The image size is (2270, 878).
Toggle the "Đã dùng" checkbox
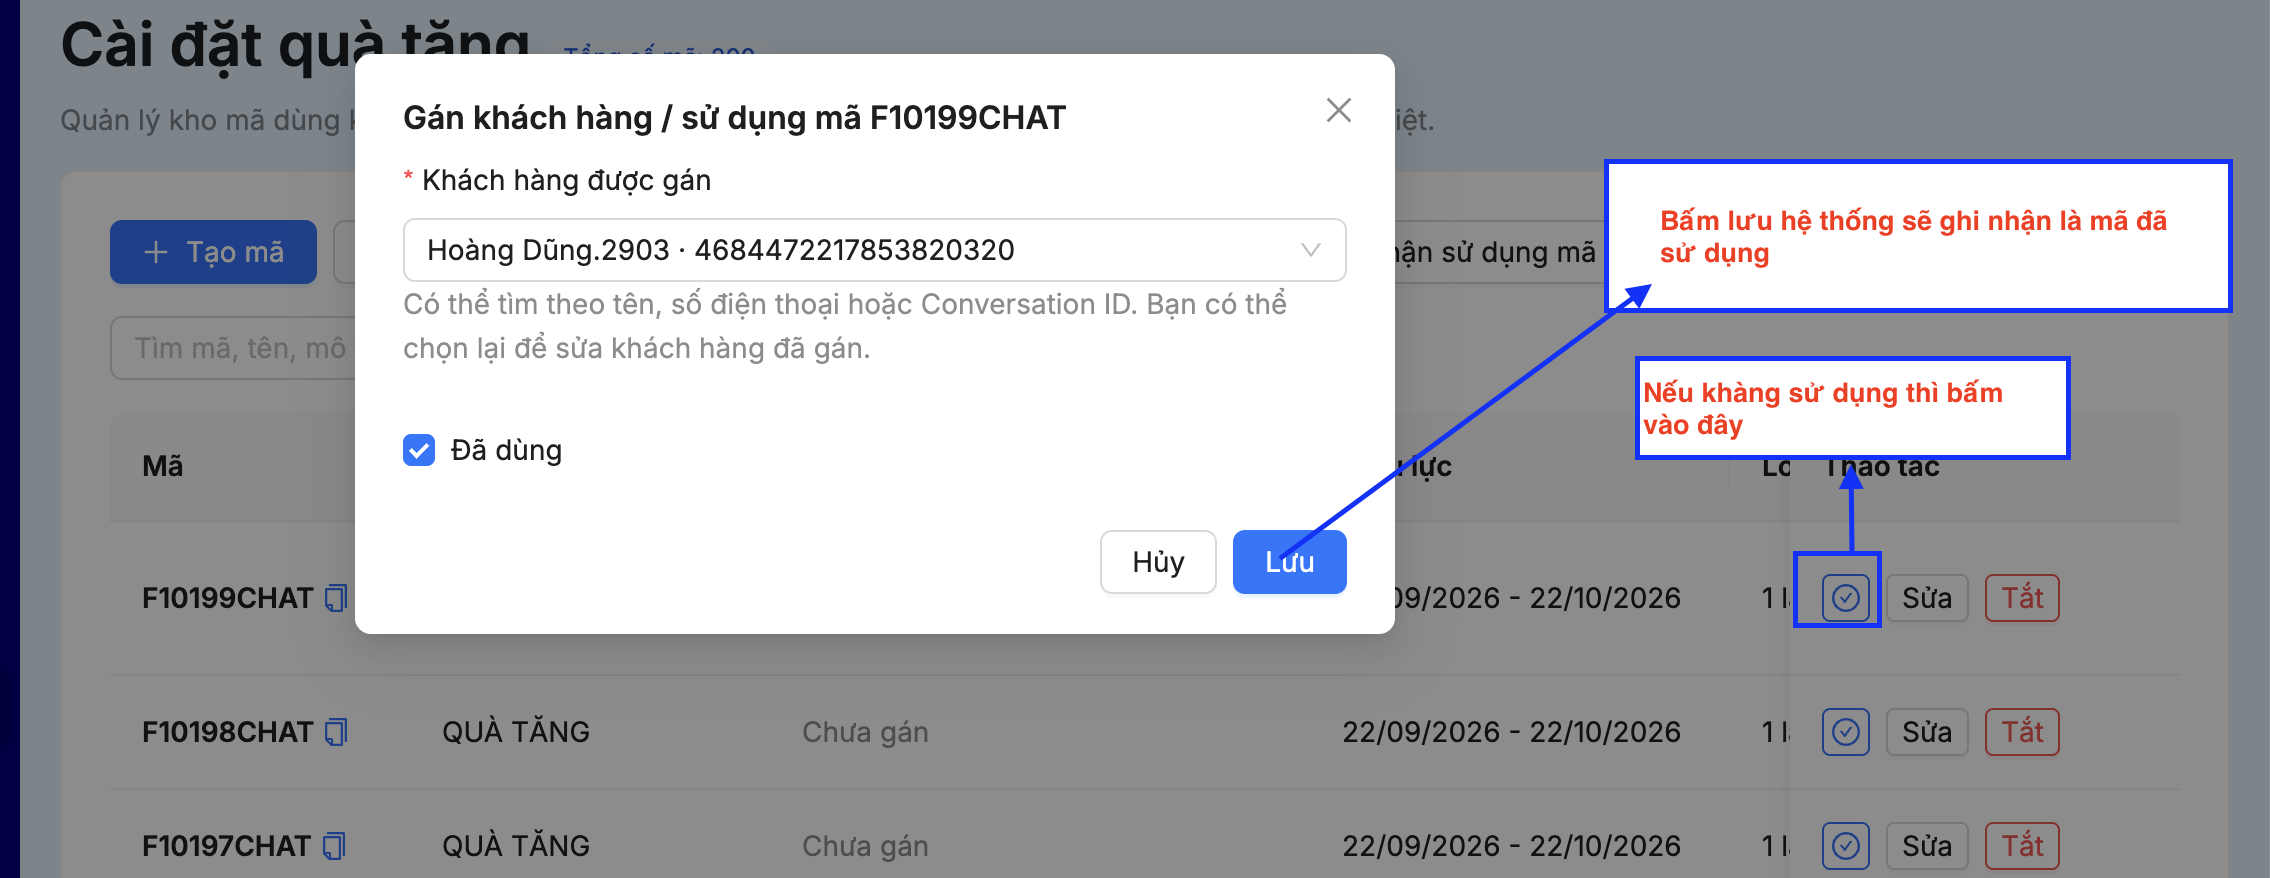click(419, 450)
